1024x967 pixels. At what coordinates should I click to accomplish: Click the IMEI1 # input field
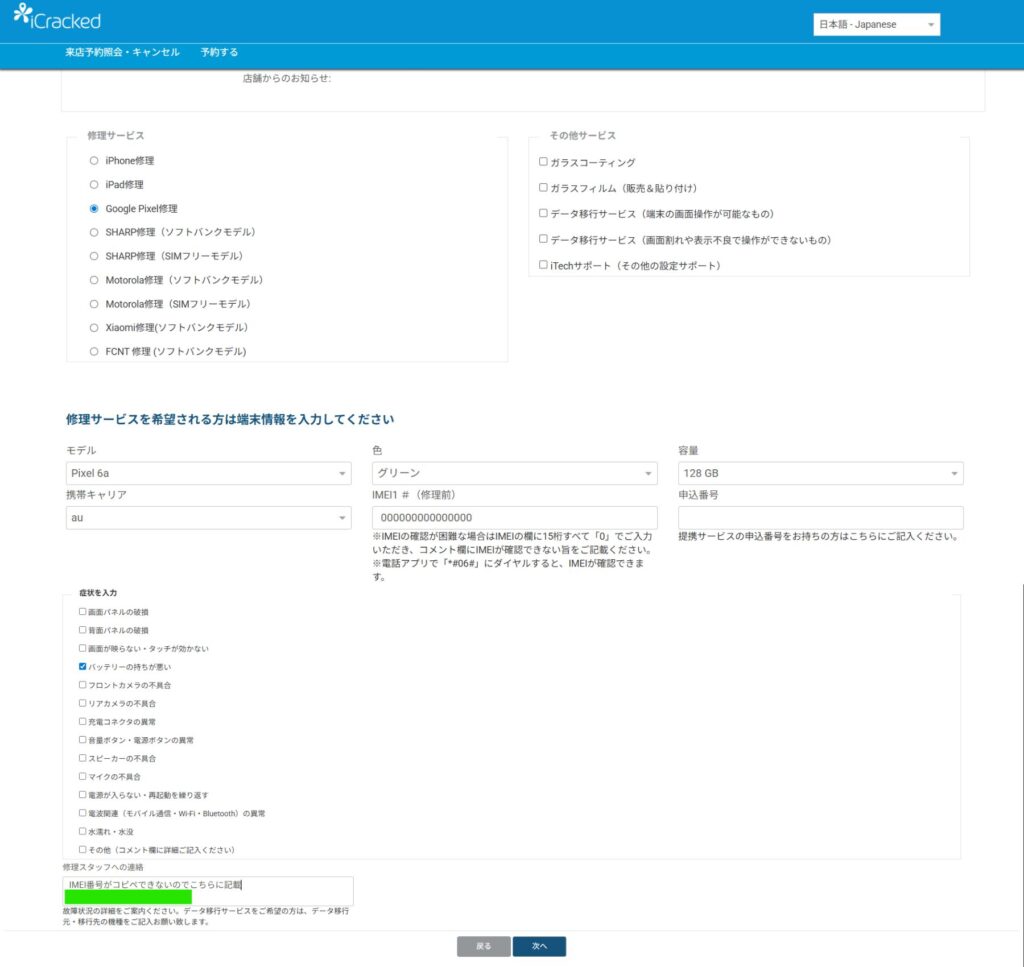[x=515, y=518]
